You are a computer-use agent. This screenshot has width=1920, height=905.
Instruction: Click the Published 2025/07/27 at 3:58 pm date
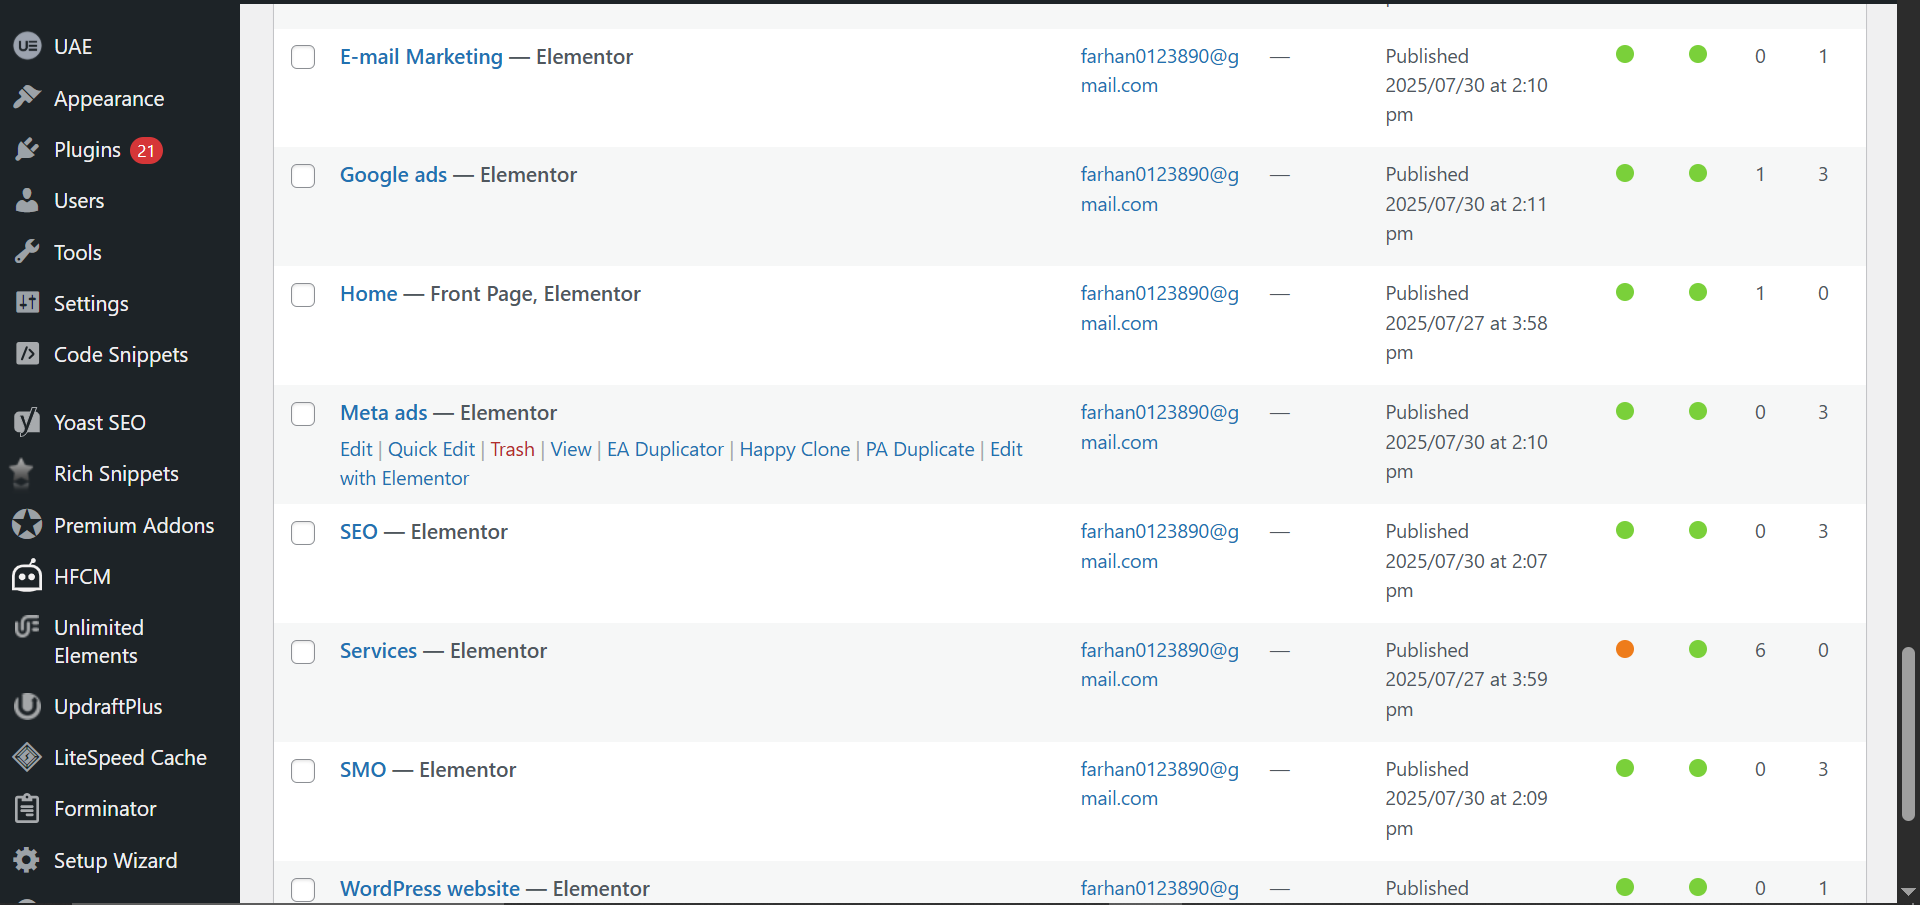click(x=1466, y=323)
